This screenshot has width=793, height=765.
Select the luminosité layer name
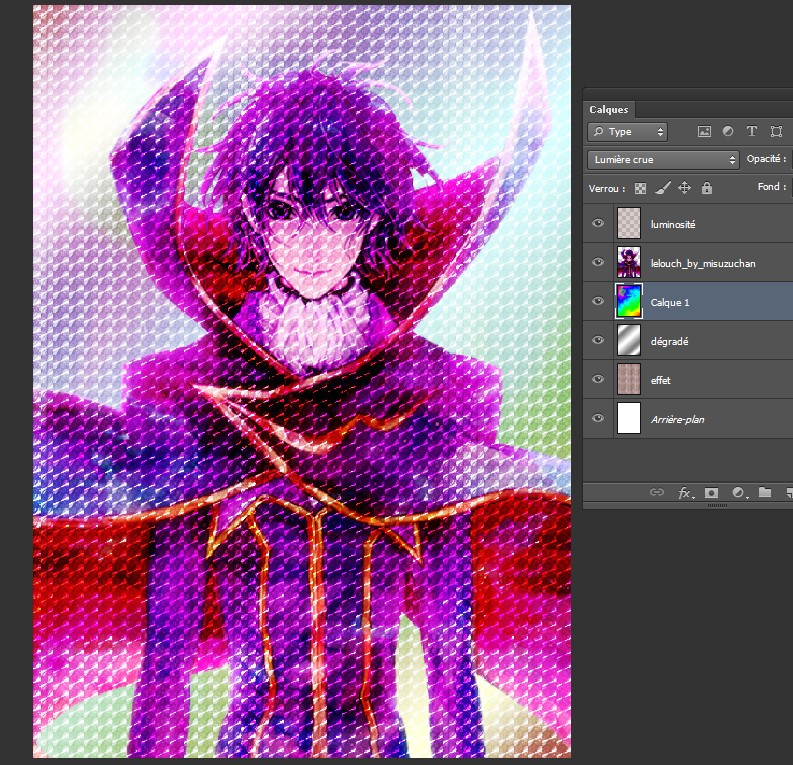[673, 224]
